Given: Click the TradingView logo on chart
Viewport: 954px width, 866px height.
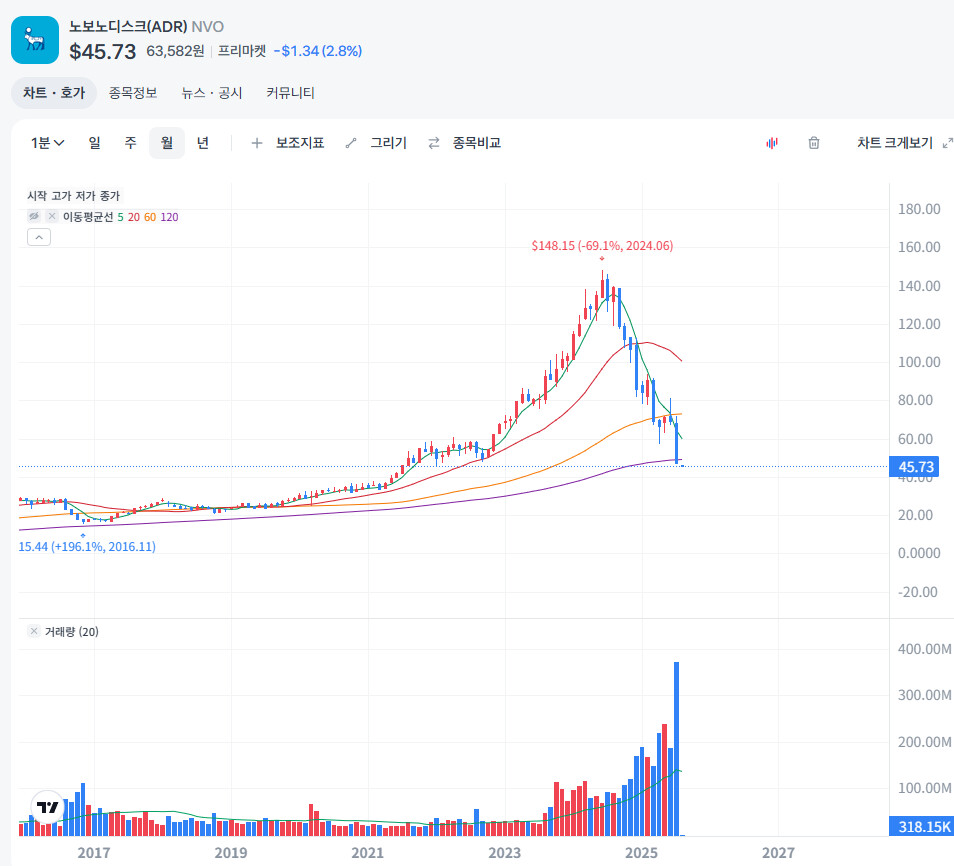Looking at the screenshot, I should click(x=47, y=806).
